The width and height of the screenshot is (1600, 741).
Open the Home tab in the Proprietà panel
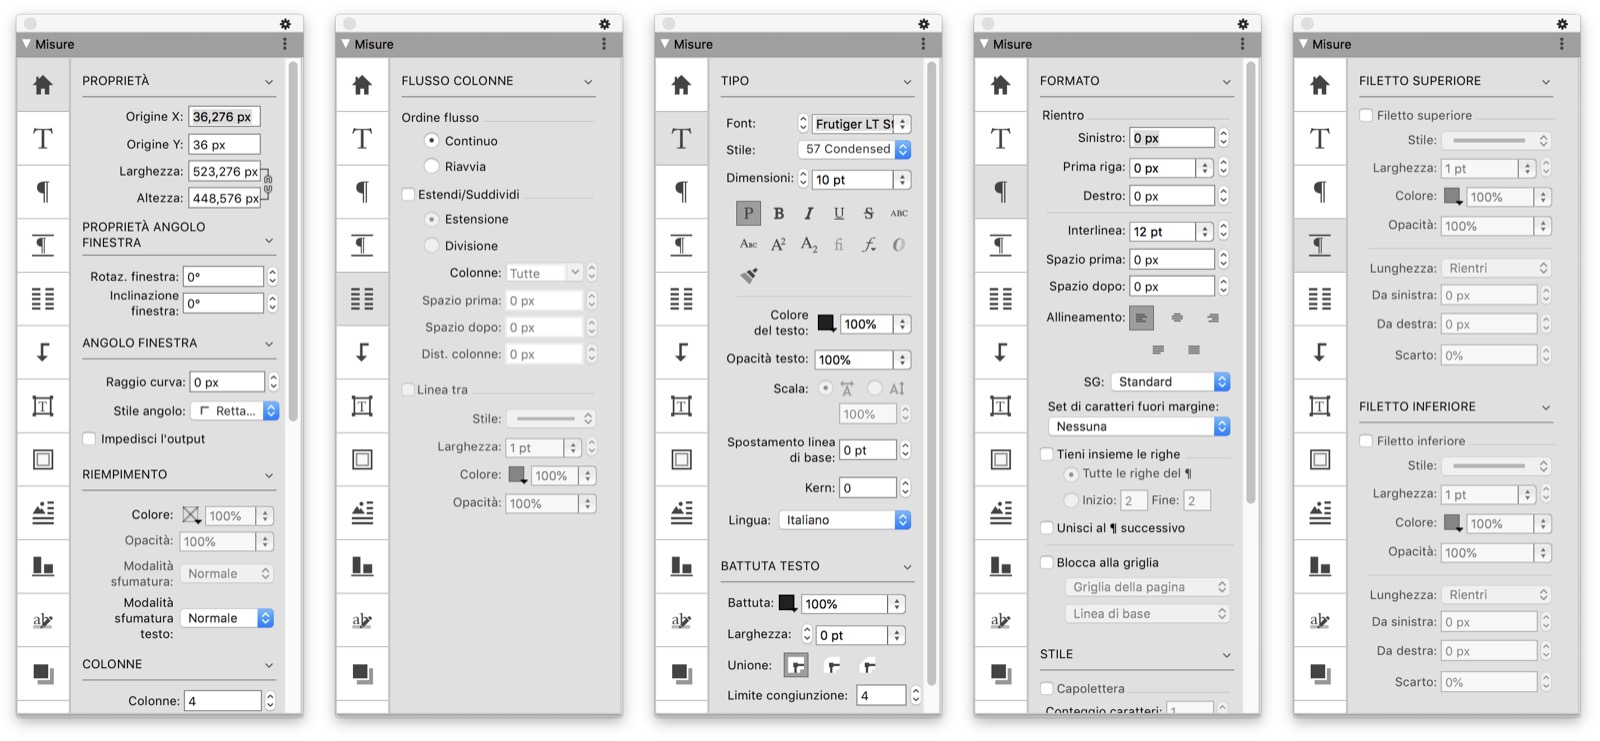point(43,85)
